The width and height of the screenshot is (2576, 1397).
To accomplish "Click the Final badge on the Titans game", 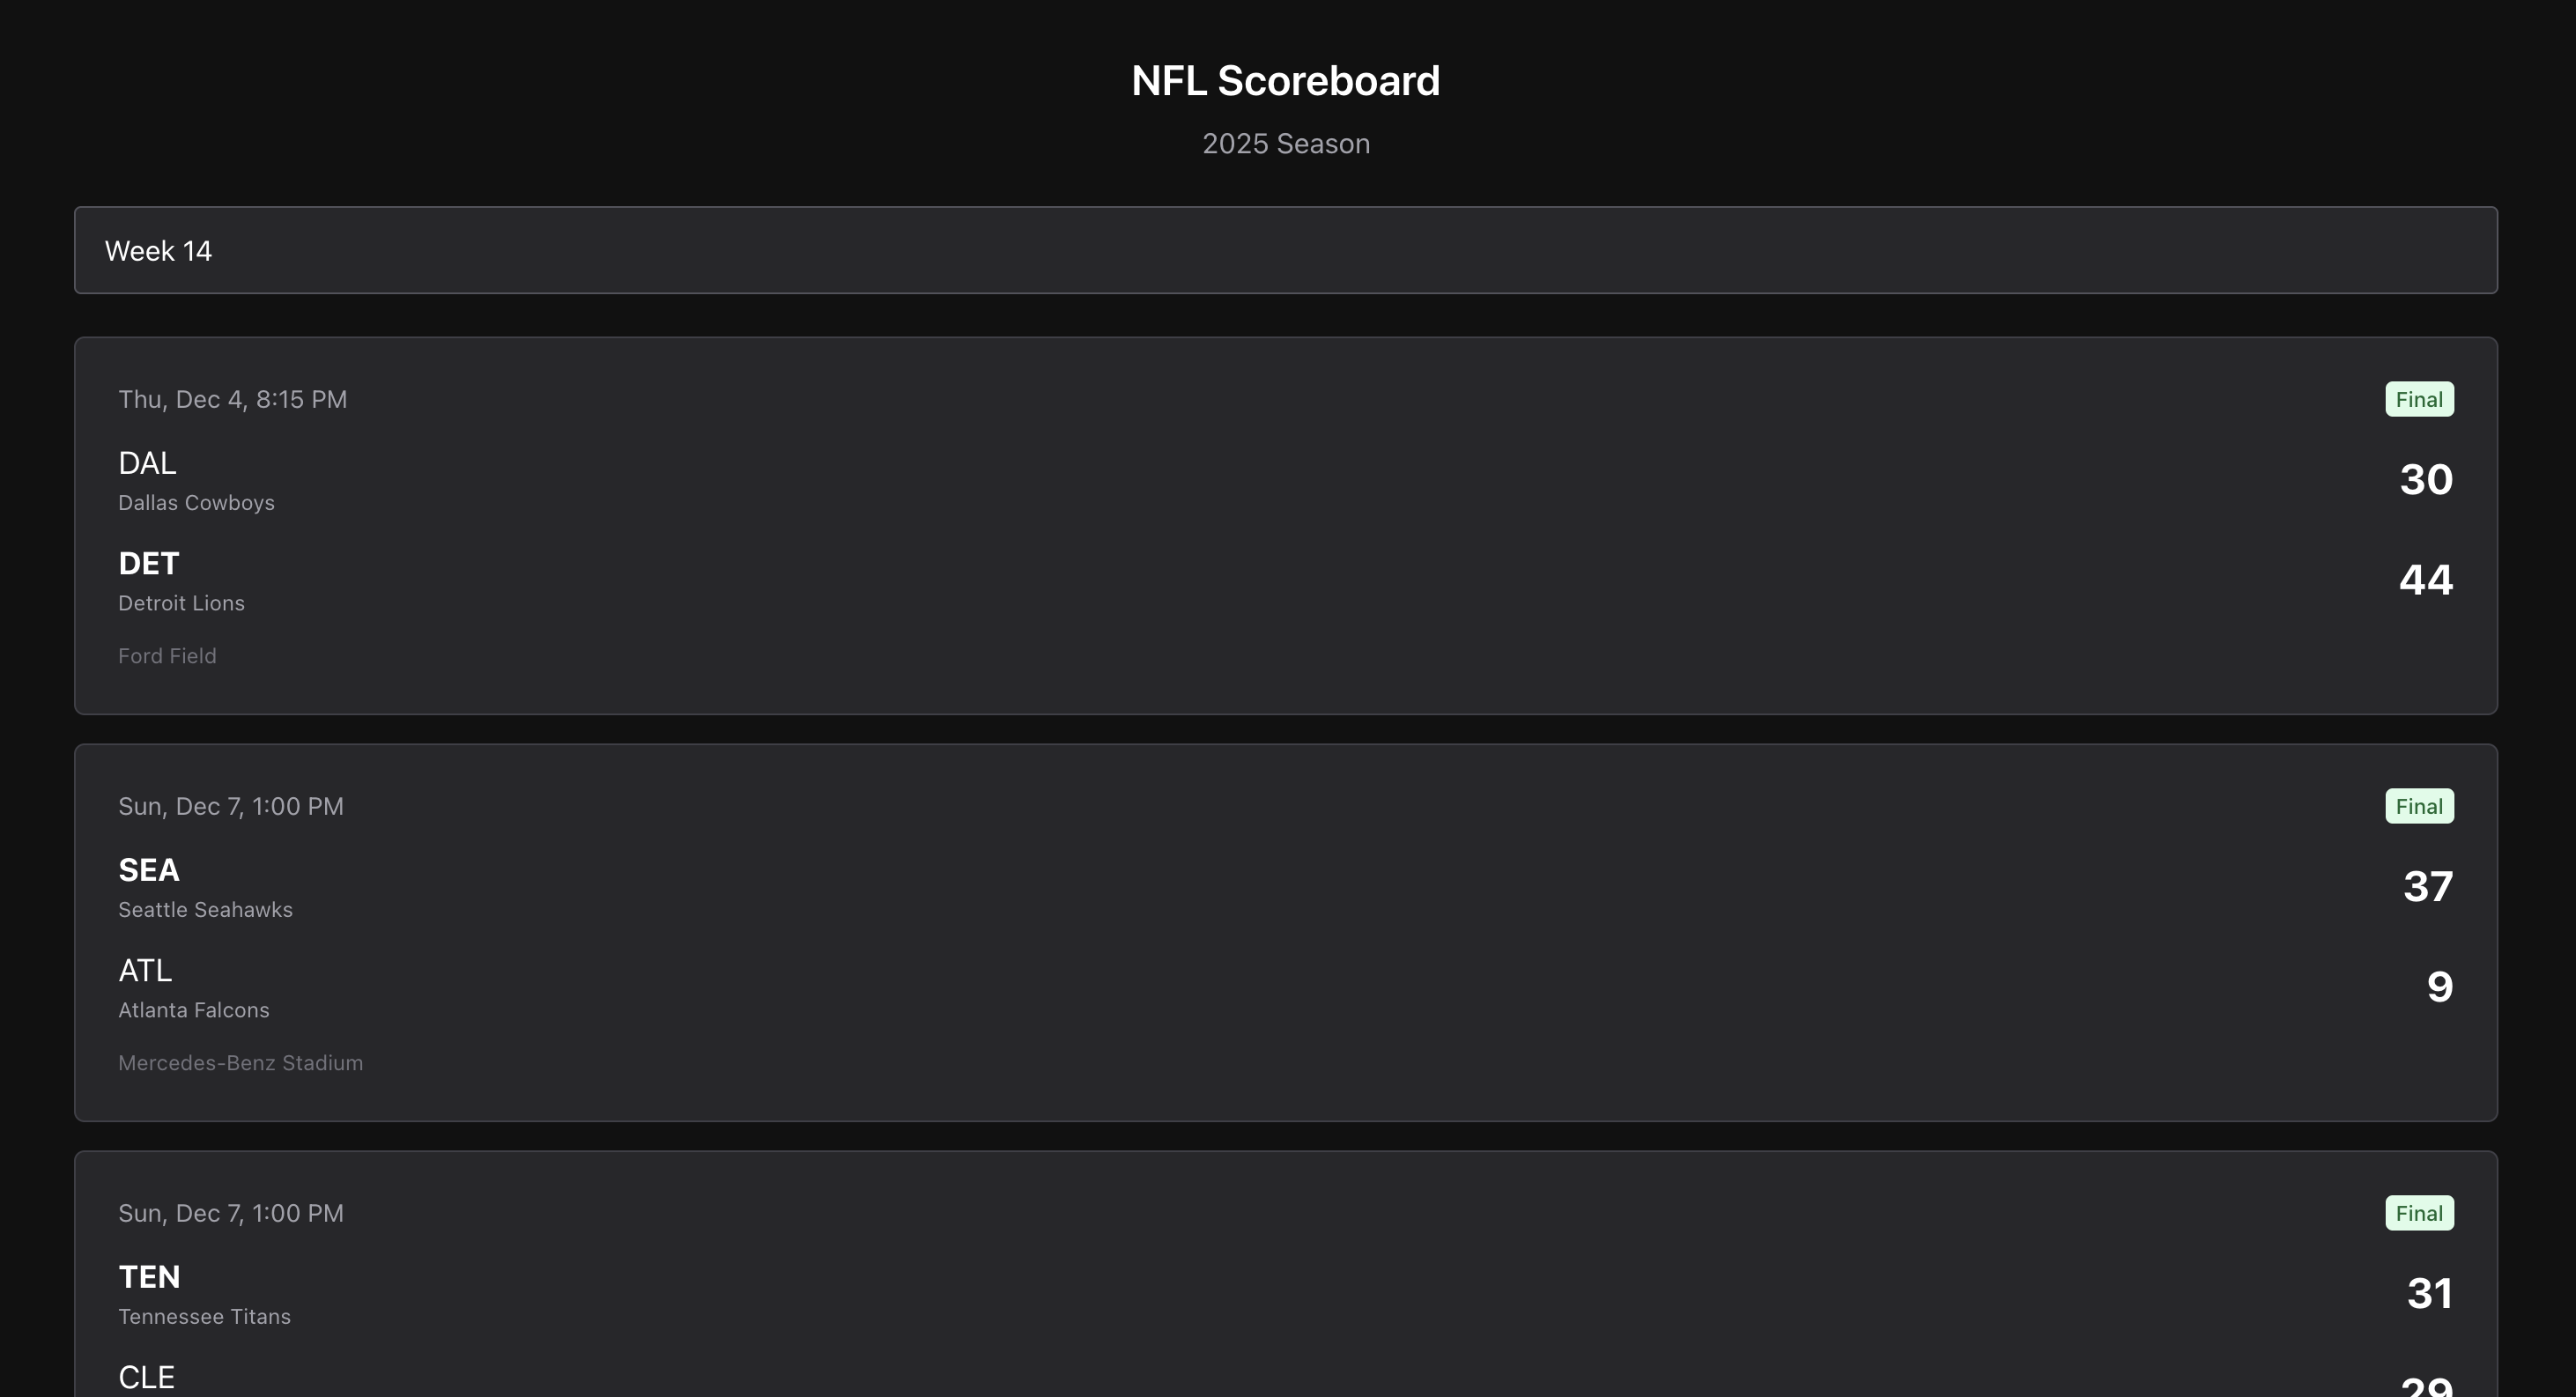I will pos(2419,1213).
